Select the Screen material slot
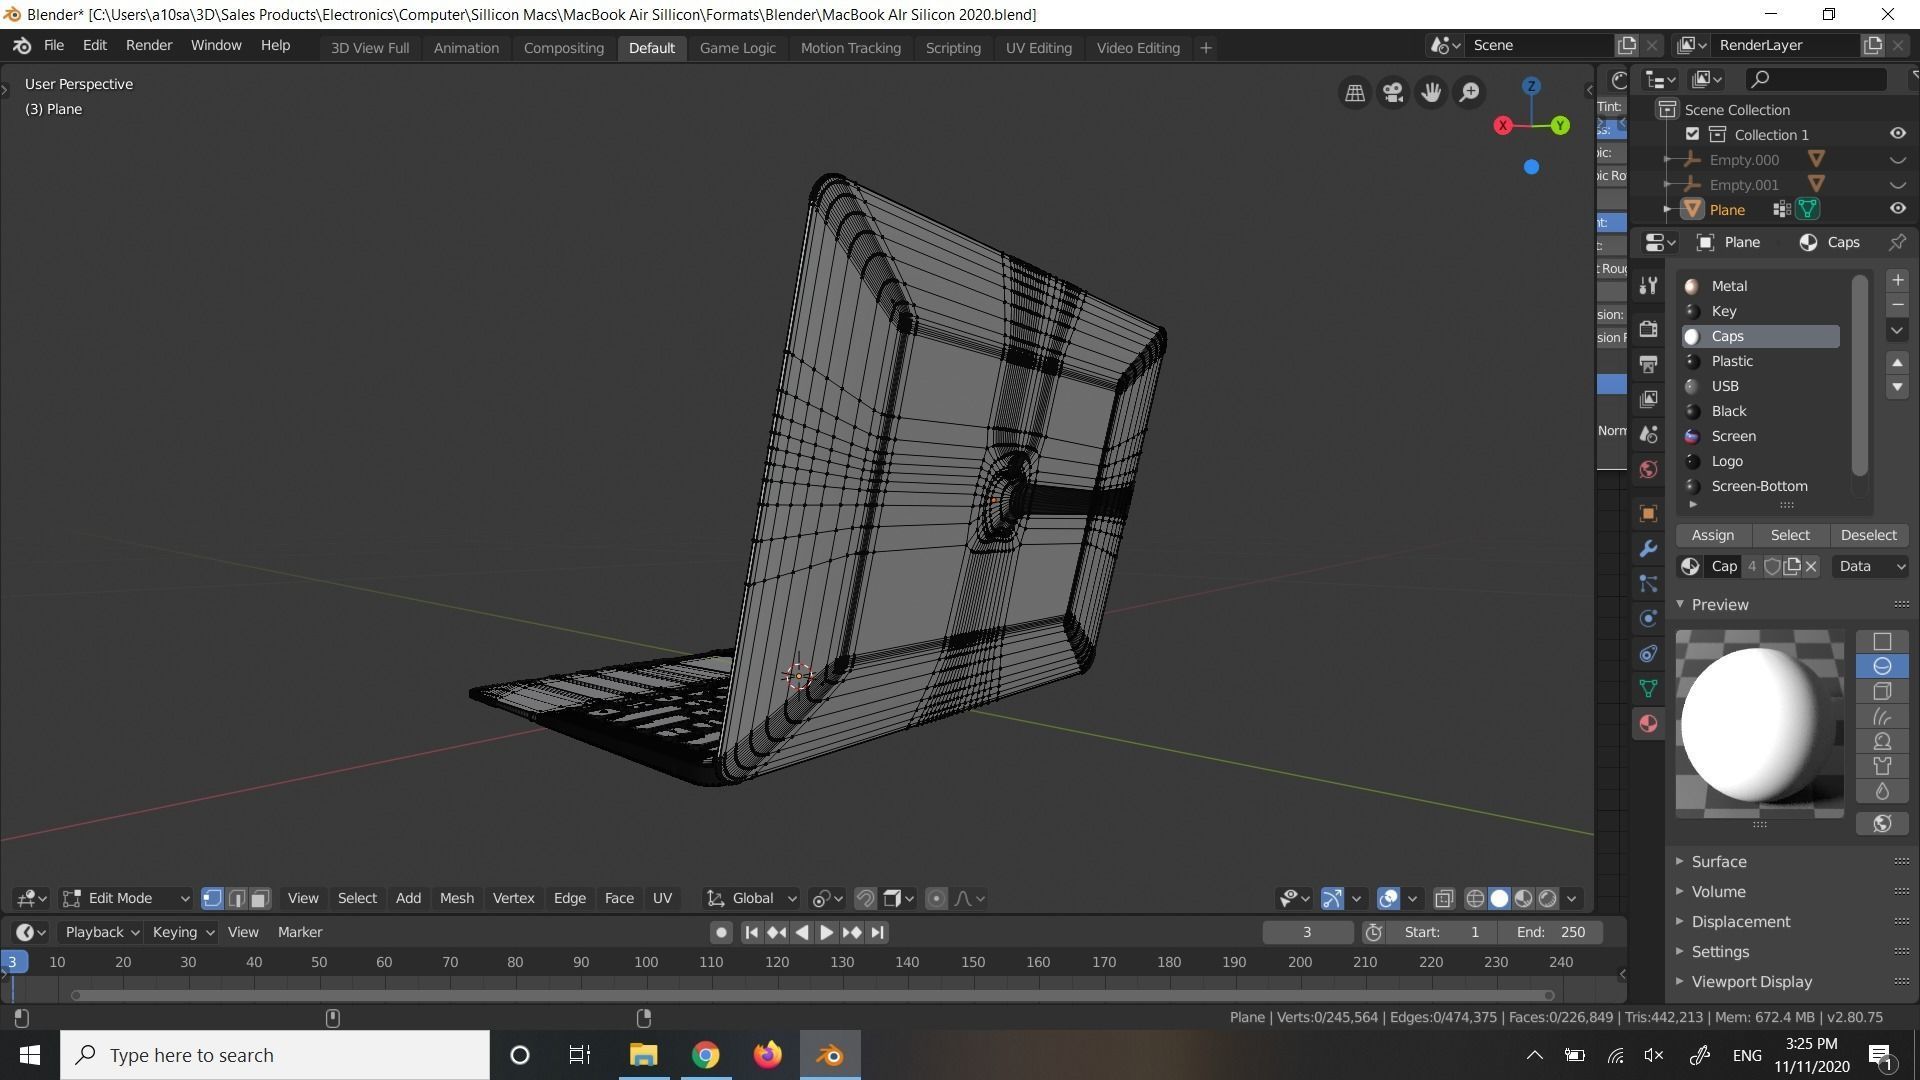The image size is (1920, 1080). [x=1733, y=436]
